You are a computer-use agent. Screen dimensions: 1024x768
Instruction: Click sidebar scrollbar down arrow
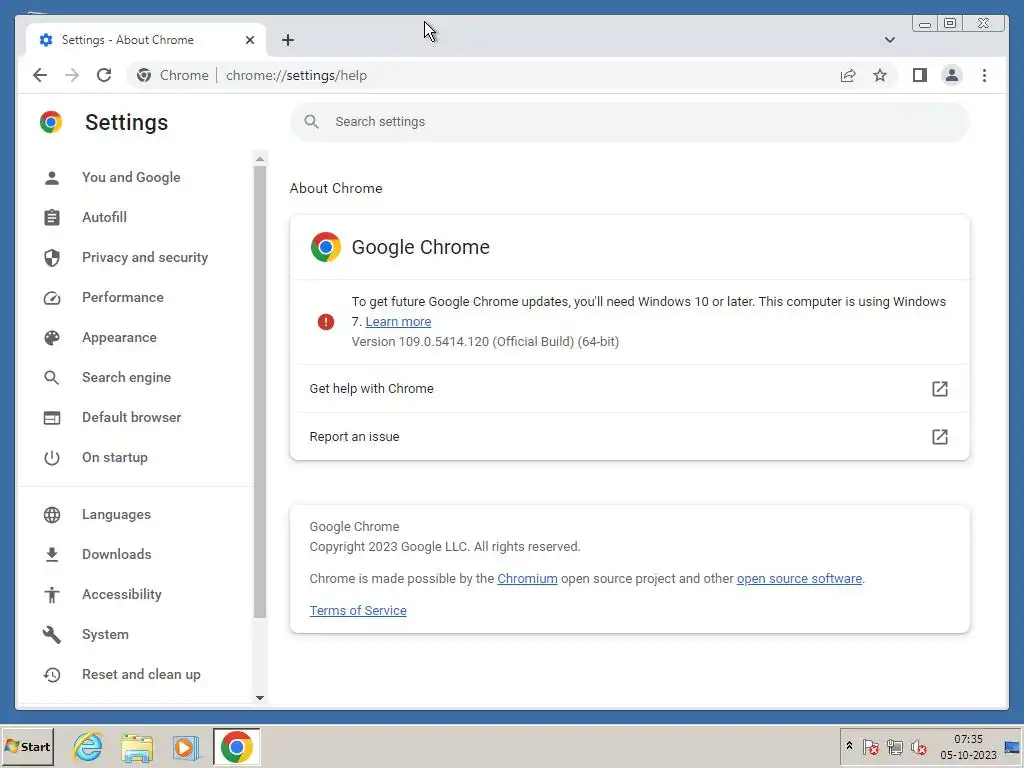[260, 697]
